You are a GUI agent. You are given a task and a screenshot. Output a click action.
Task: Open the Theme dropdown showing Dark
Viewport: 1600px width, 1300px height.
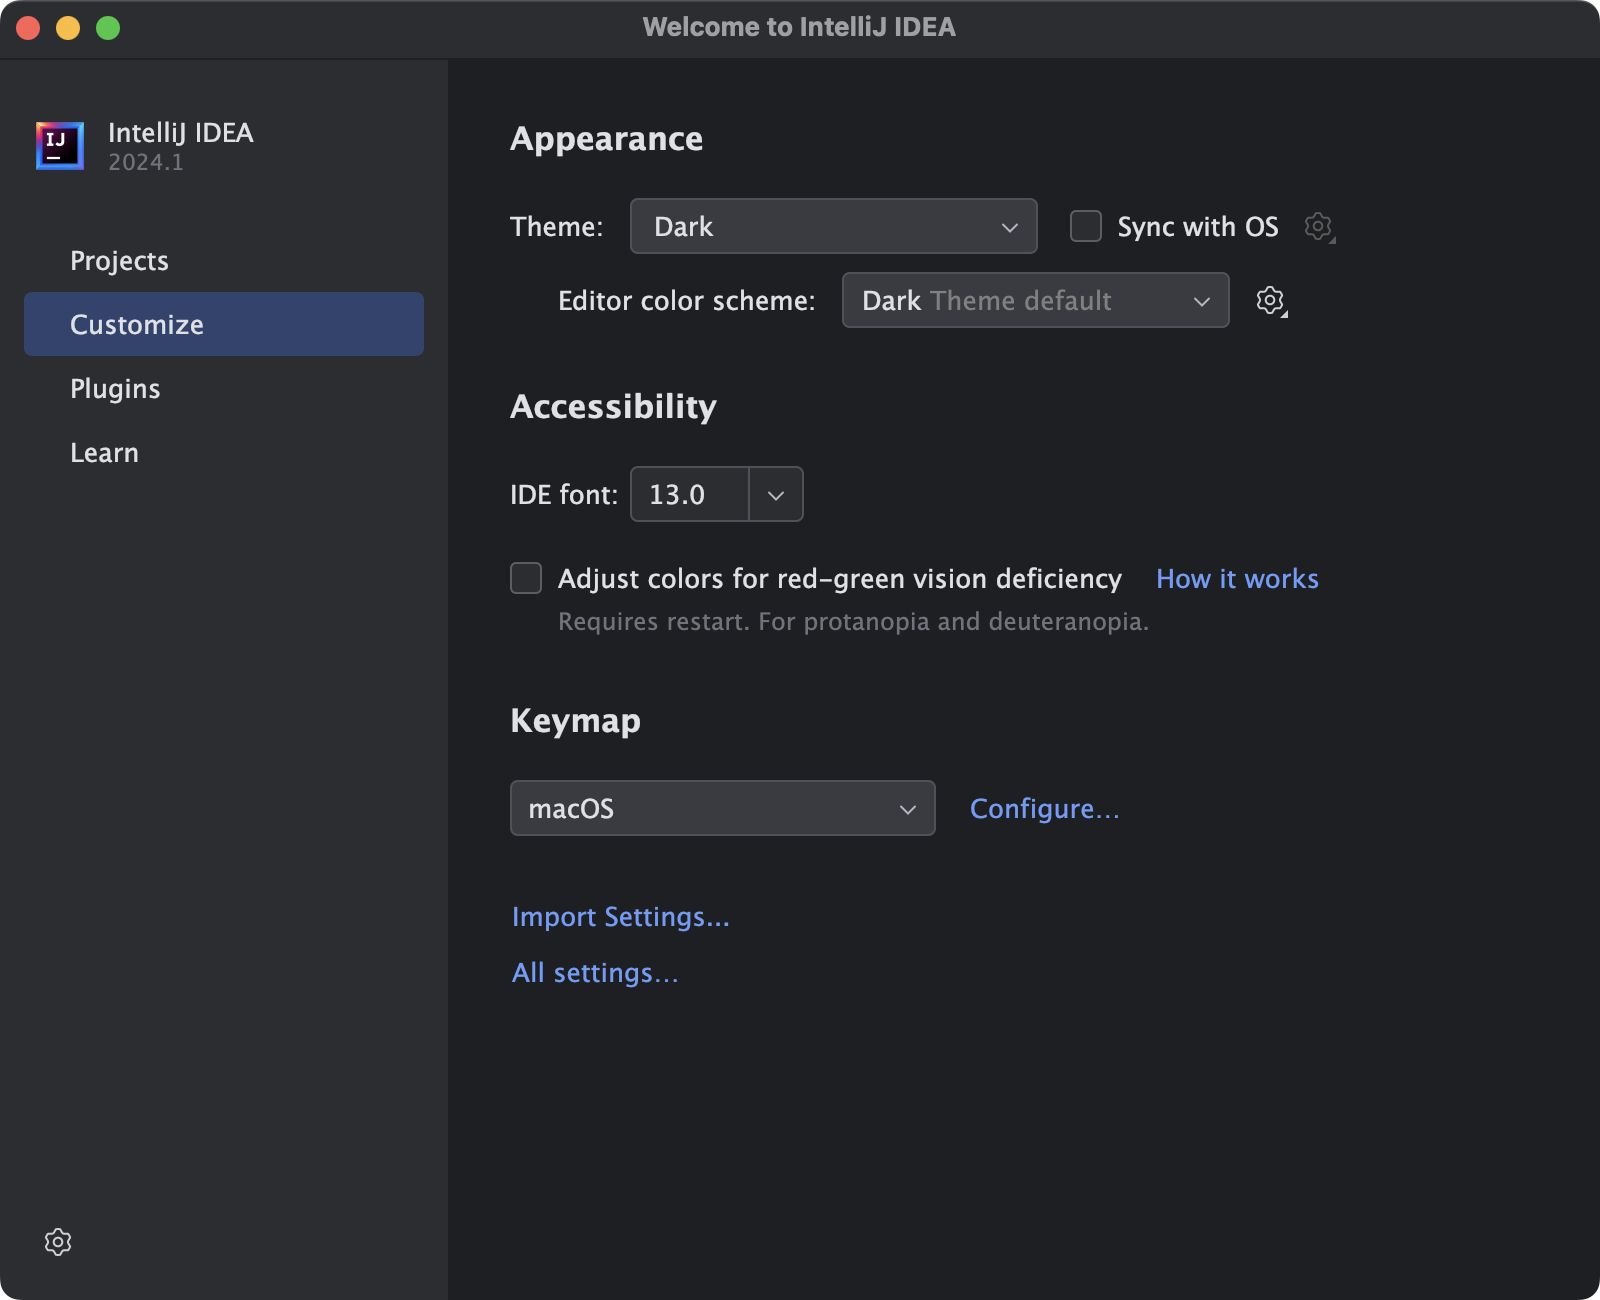834,226
